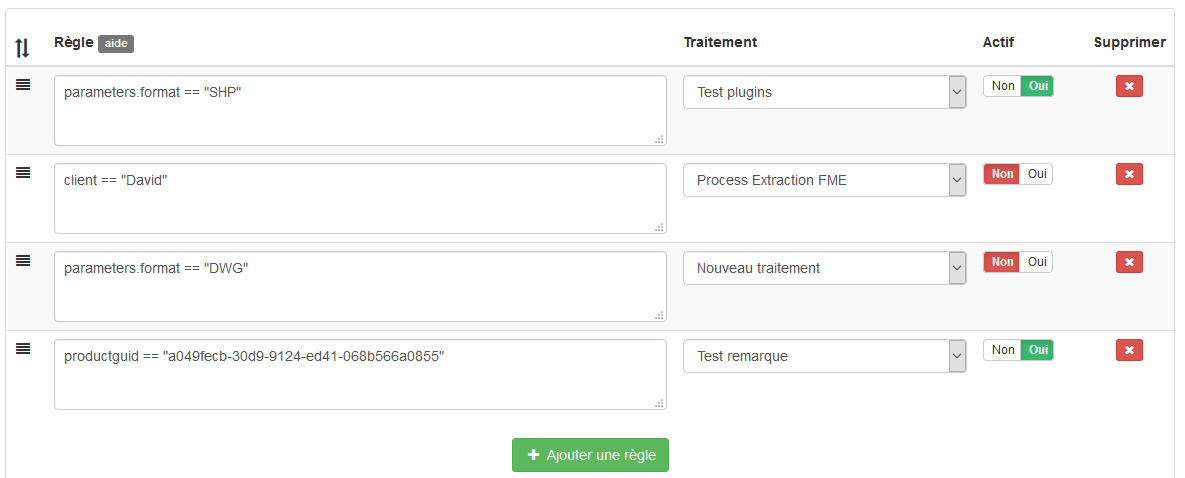The height and width of the screenshot is (478, 1185).
Task: Set SHP rule active to Non
Action: click(1003, 86)
